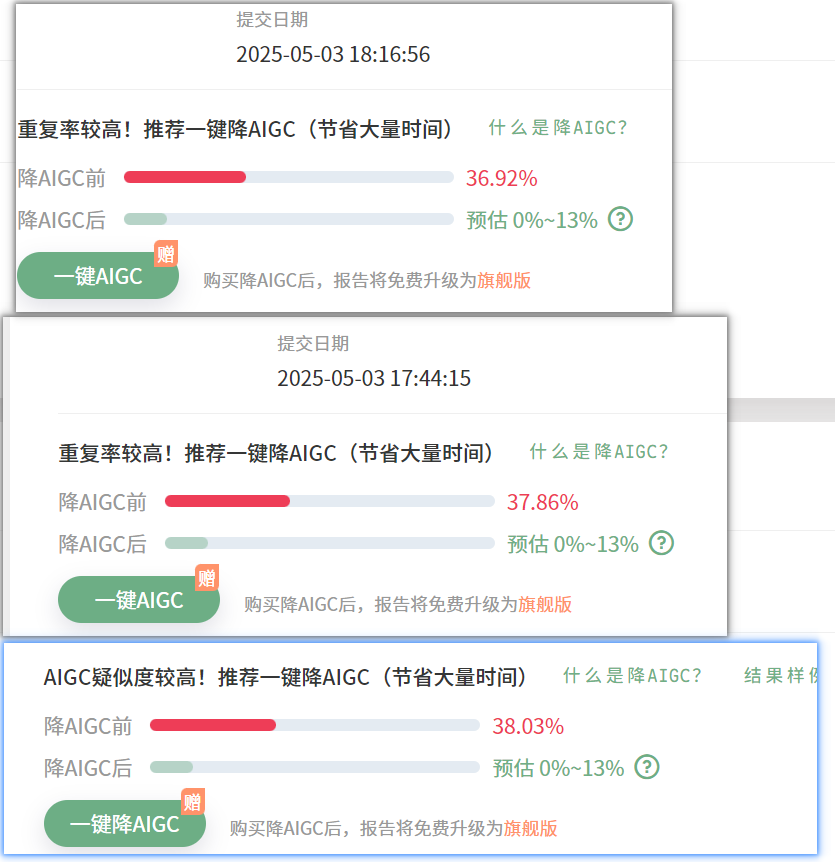Click 旗舰版 link in bottom card
The width and height of the screenshot is (835, 862).
click(x=530, y=828)
